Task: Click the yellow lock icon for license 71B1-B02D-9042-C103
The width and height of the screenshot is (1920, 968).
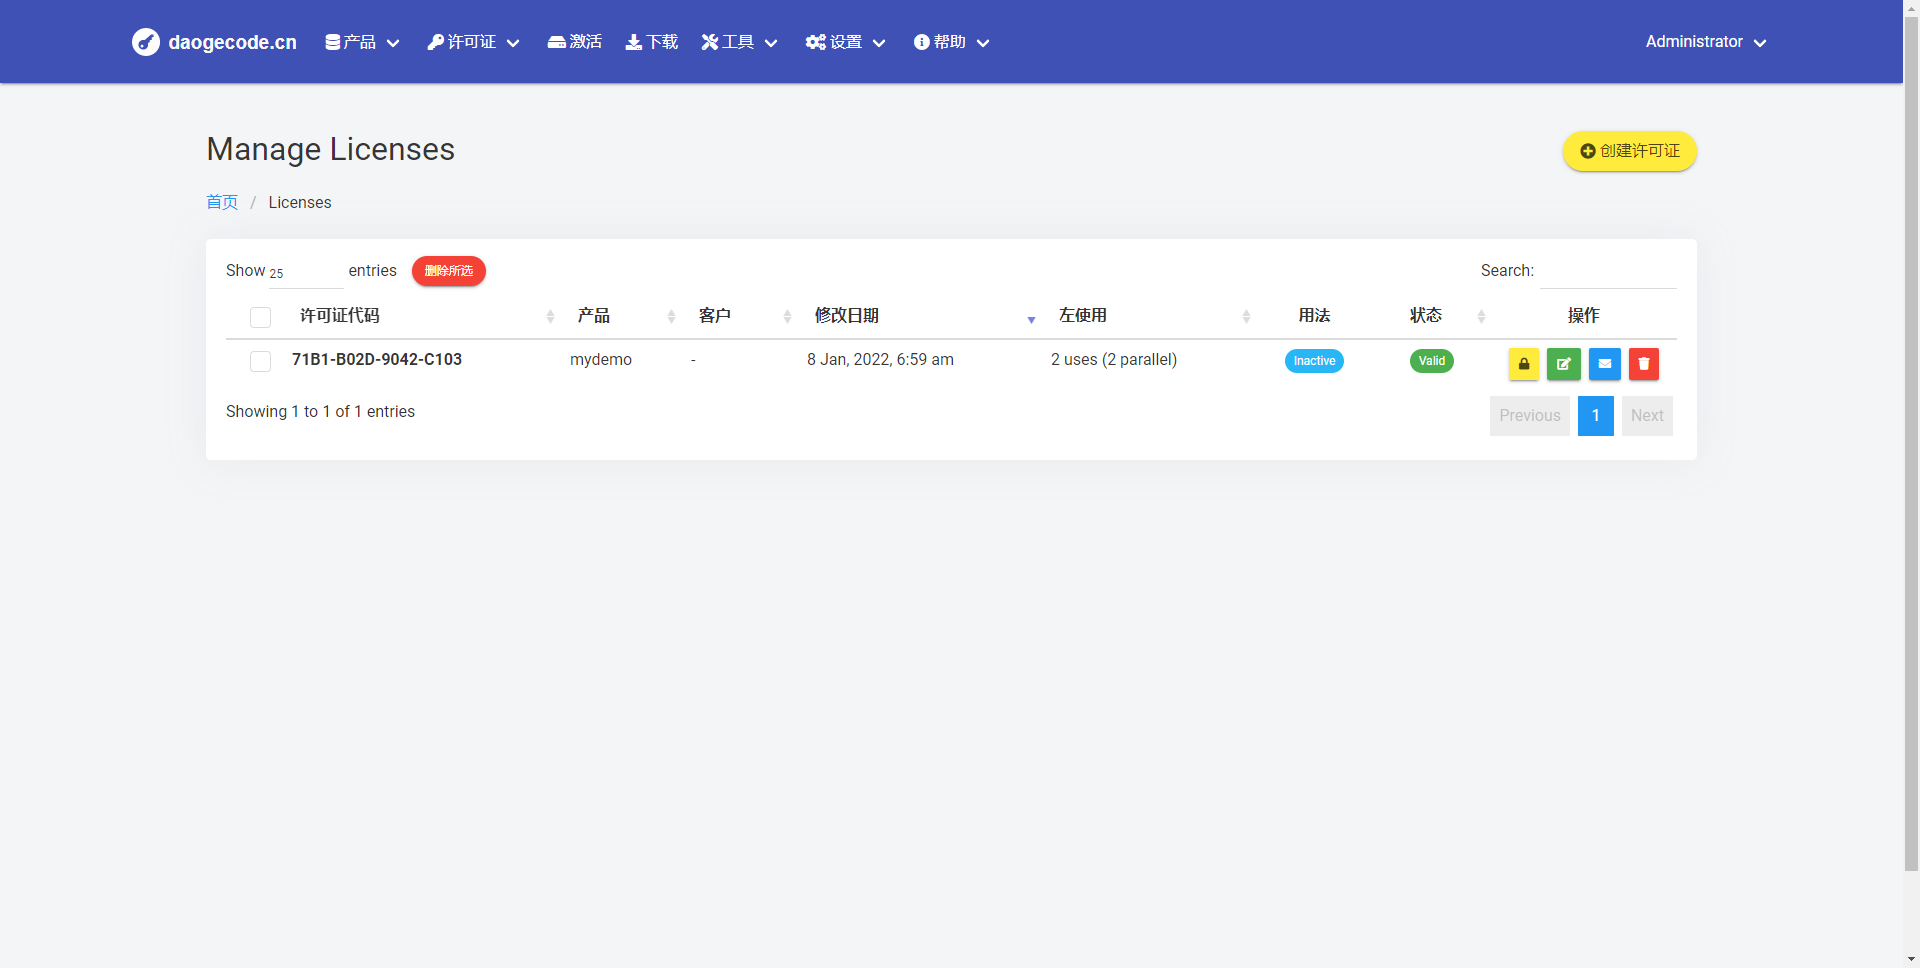Action: [x=1524, y=364]
